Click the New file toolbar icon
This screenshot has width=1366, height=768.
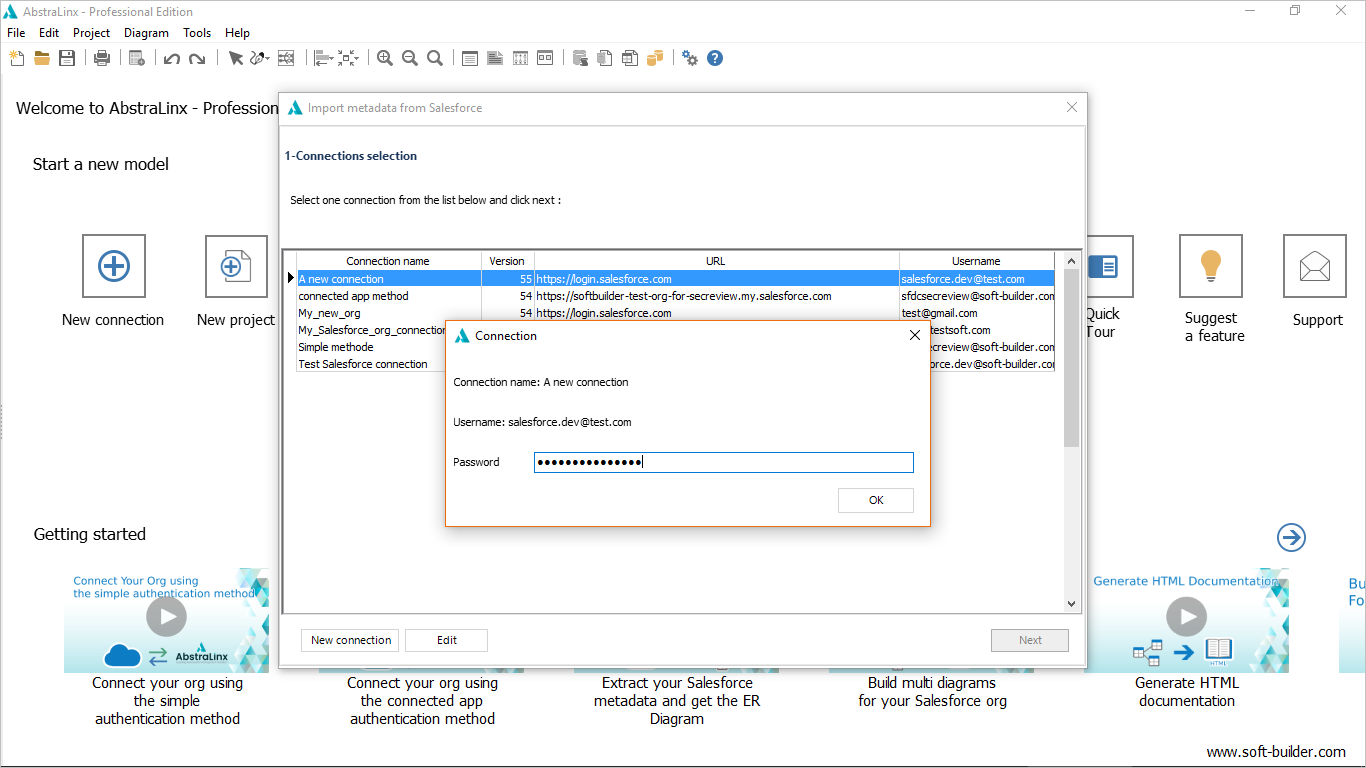coord(16,58)
